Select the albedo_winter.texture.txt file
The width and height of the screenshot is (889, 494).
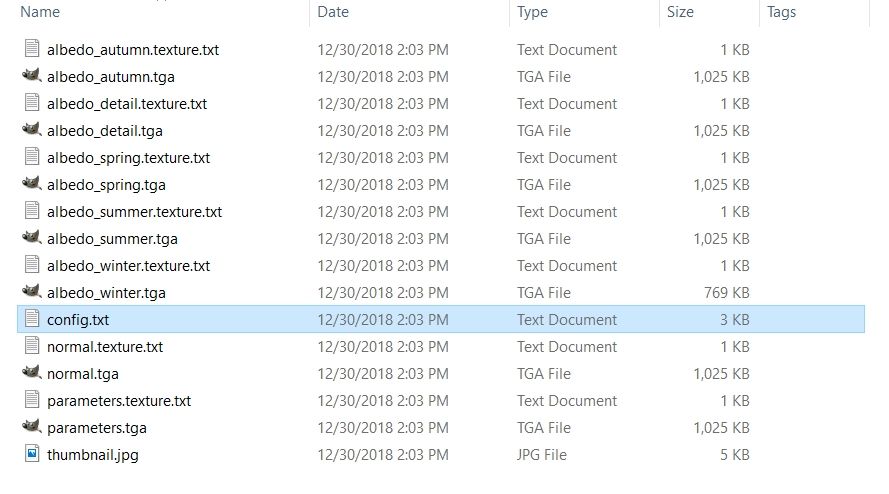(128, 266)
